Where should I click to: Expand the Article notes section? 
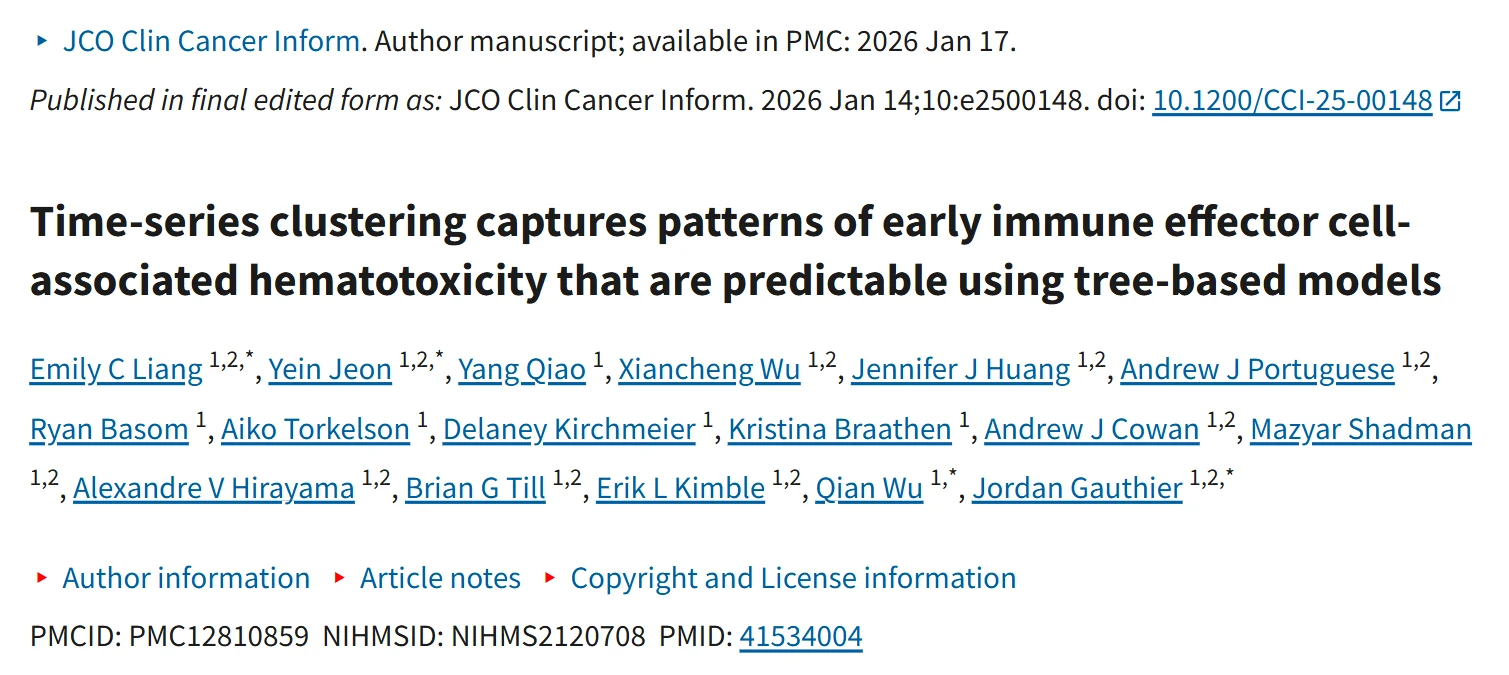coord(440,578)
